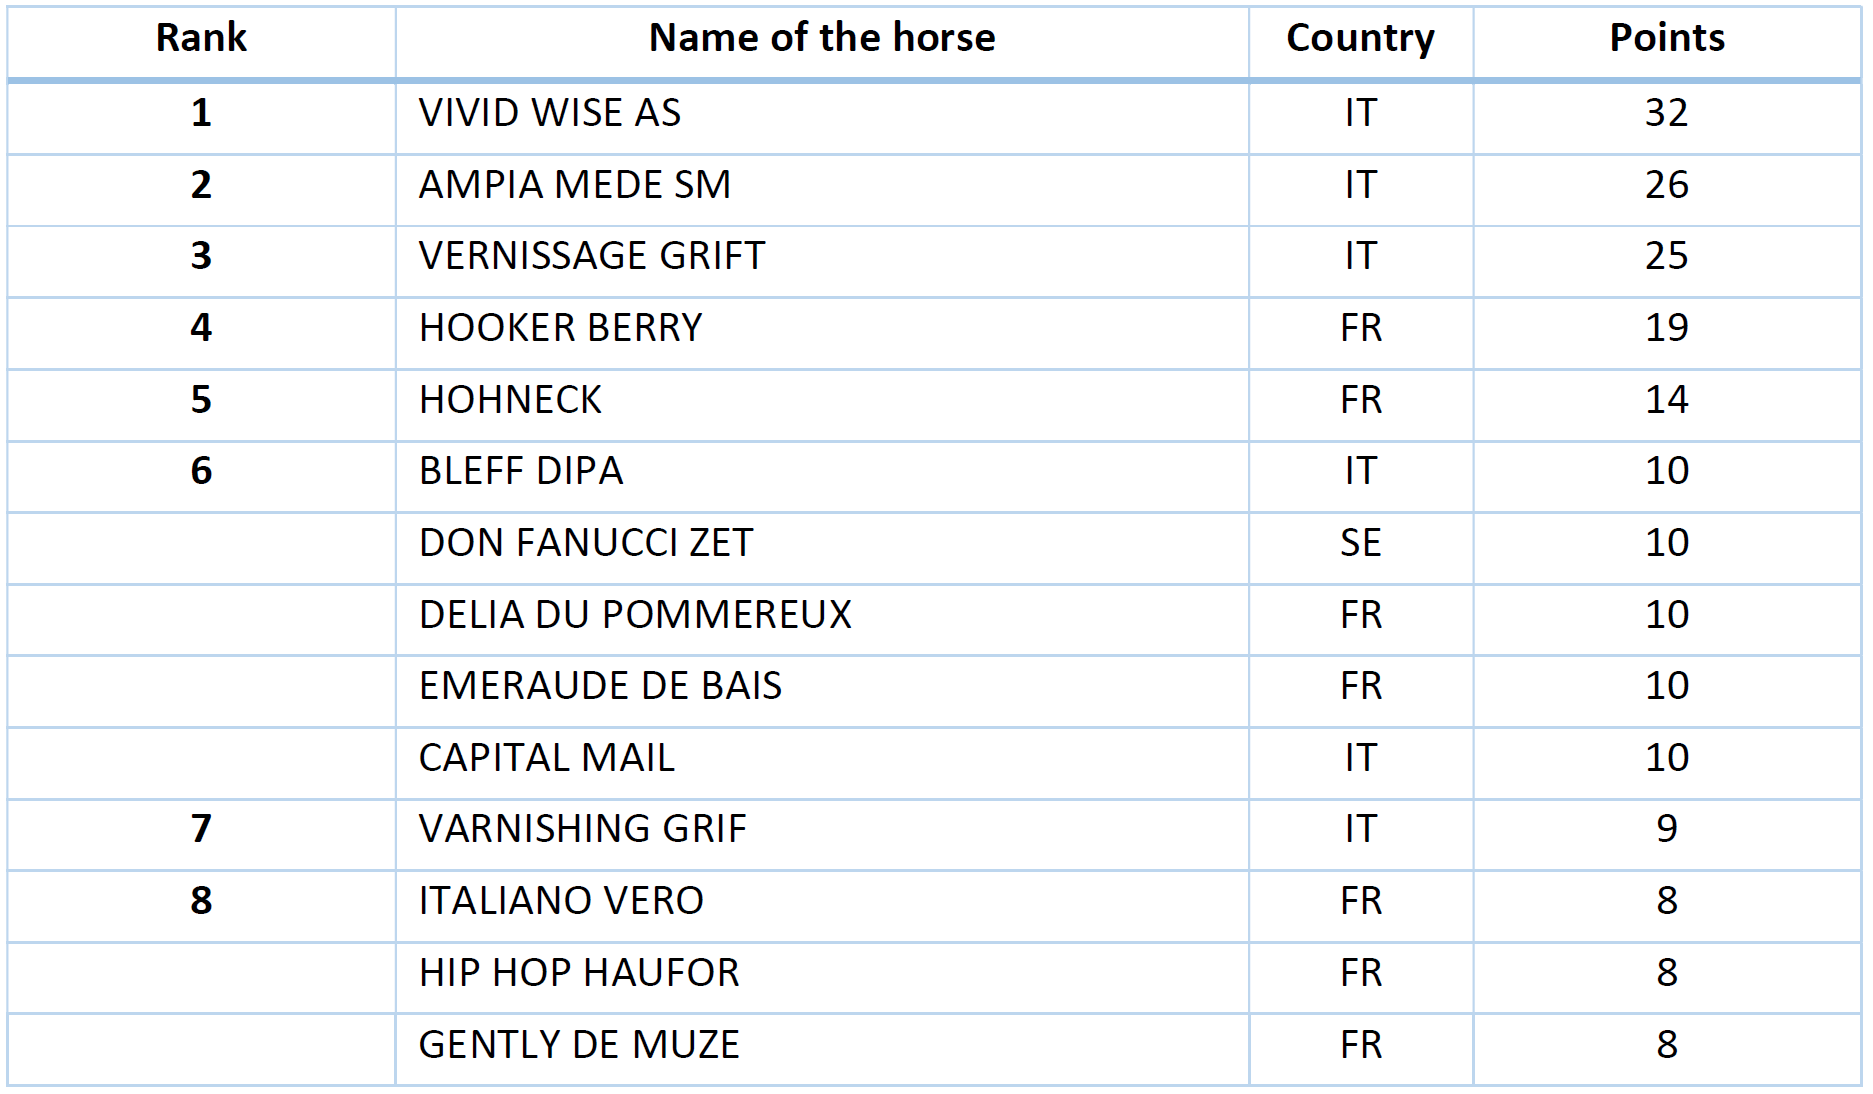The width and height of the screenshot is (1873, 1094).
Task: Select the DELIA DU POMMEREUX cell
Action: [x=635, y=615]
